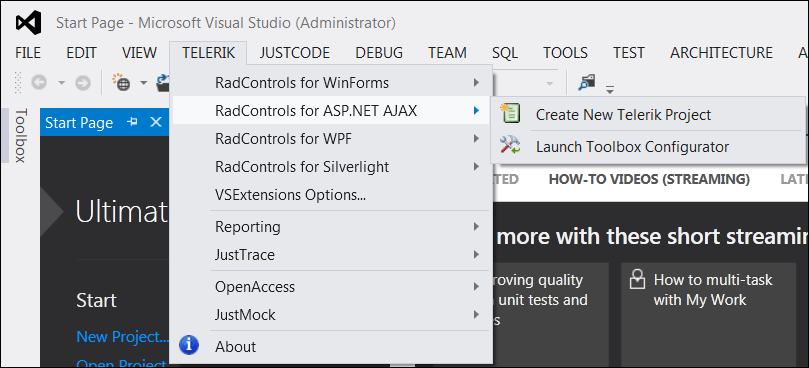Image resolution: width=809 pixels, height=368 pixels.
Task: Expand RadControls for WinForms submenu arrow
Action: point(476,82)
